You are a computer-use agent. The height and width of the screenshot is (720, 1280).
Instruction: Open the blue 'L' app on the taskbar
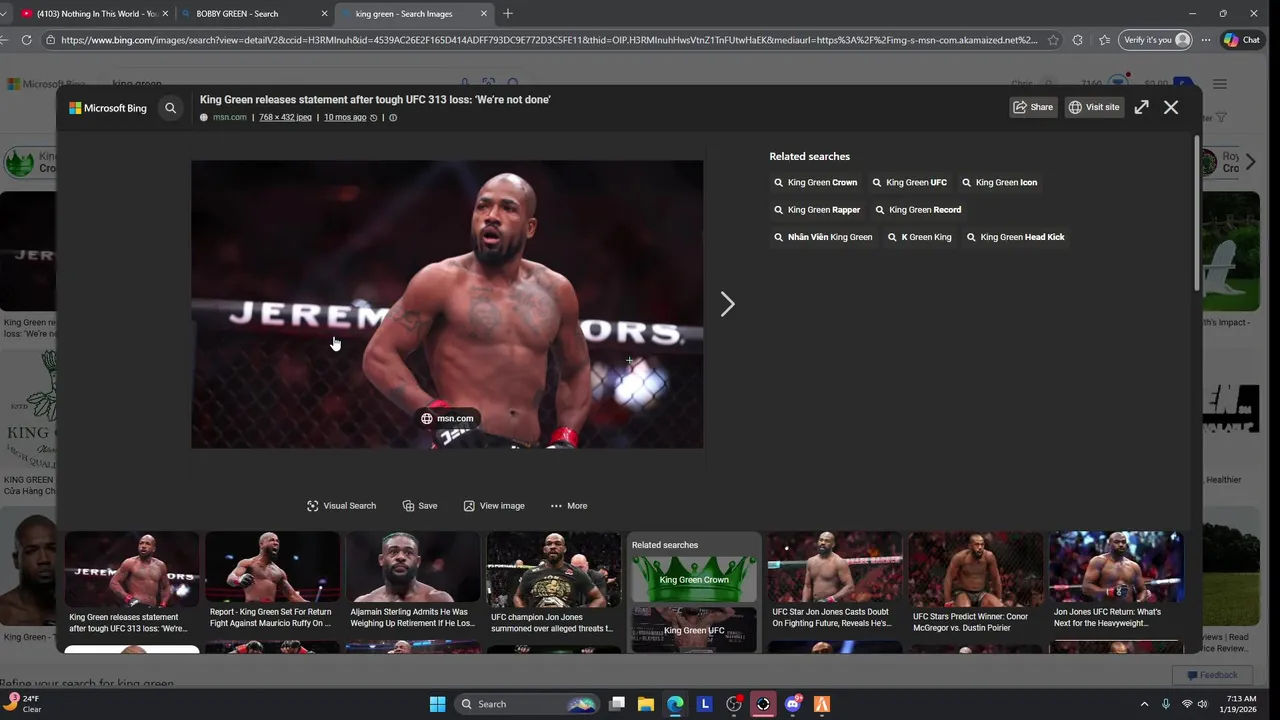[704, 704]
